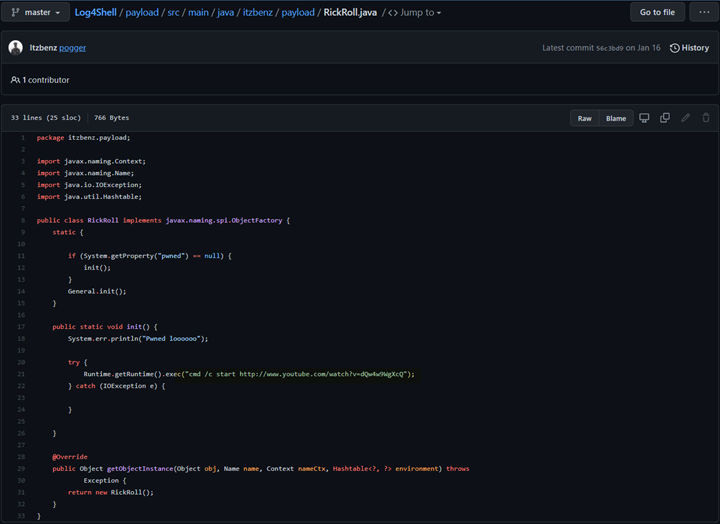Click line number 1

(23, 138)
